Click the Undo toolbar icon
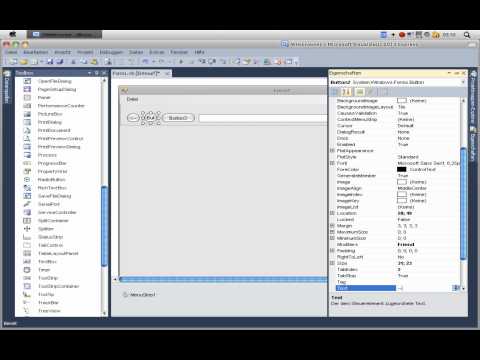The image size is (480, 360). [145, 61]
